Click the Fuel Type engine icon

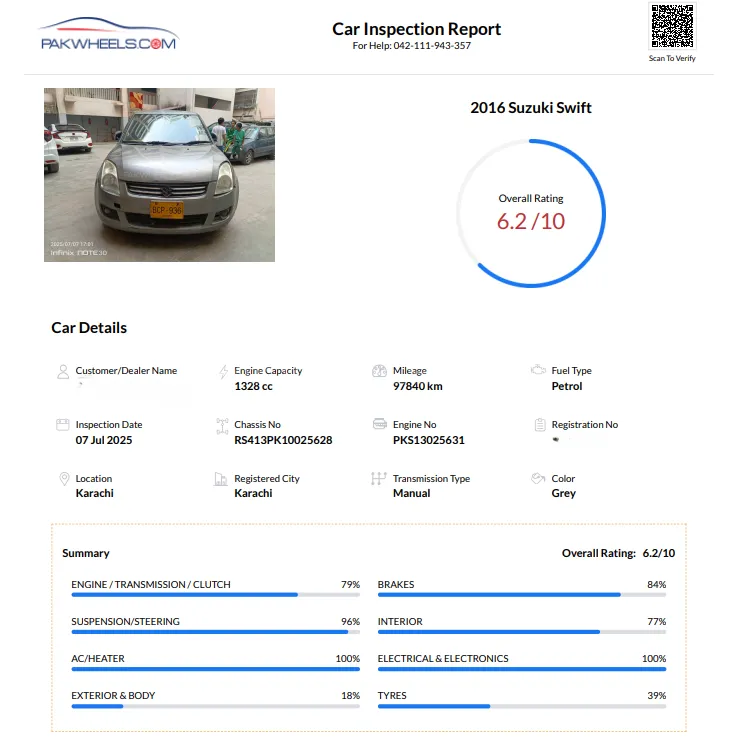pos(538,370)
